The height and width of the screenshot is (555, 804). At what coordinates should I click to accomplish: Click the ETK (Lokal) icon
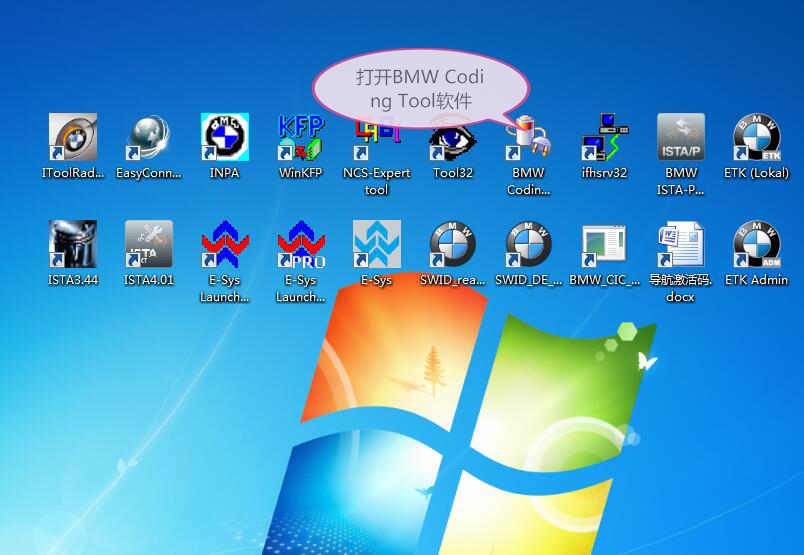coord(757,138)
